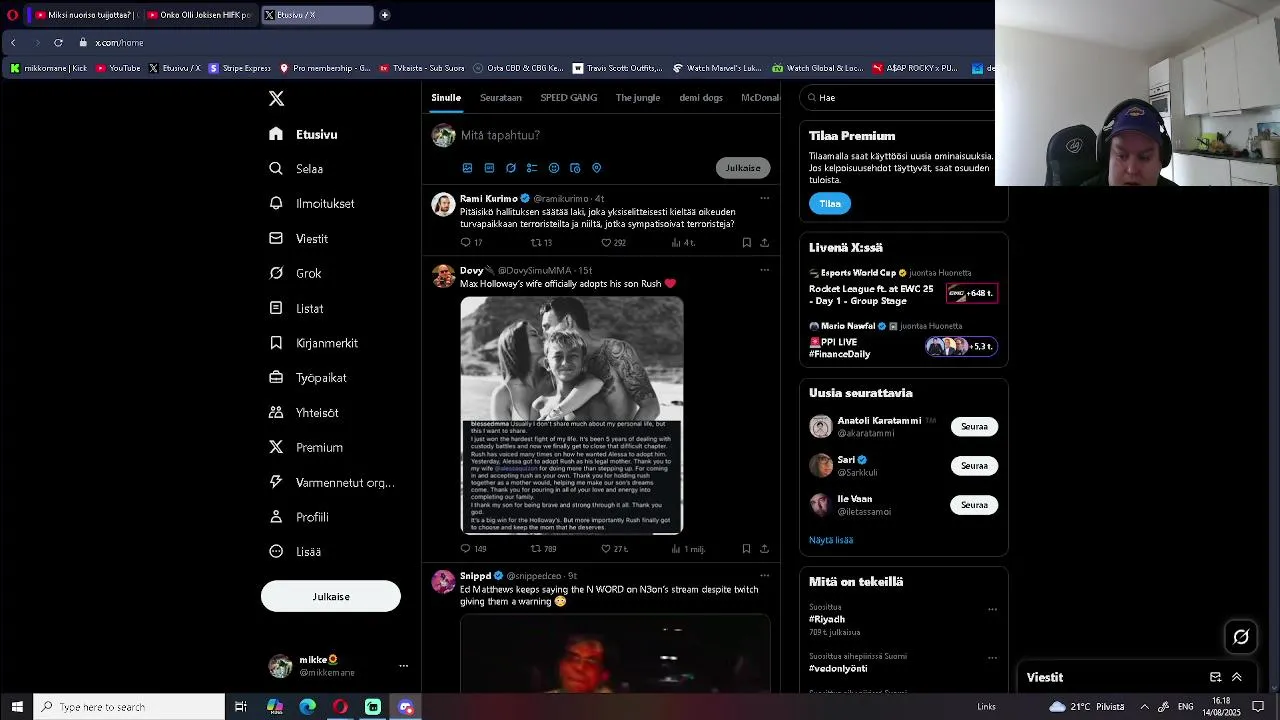Viewport: 1280px width, 720px height.
Task: Add GIF icon in composer
Action: pyautogui.click(x=489, y=168)
